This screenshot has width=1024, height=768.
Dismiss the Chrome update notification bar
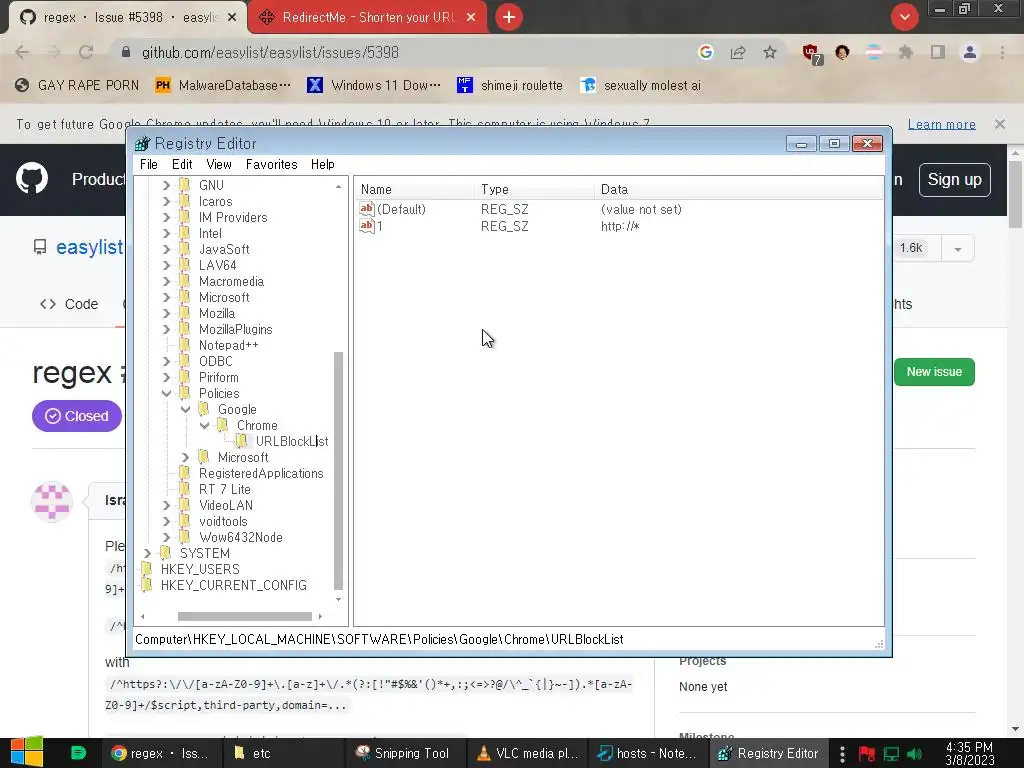tap(999, 123)
